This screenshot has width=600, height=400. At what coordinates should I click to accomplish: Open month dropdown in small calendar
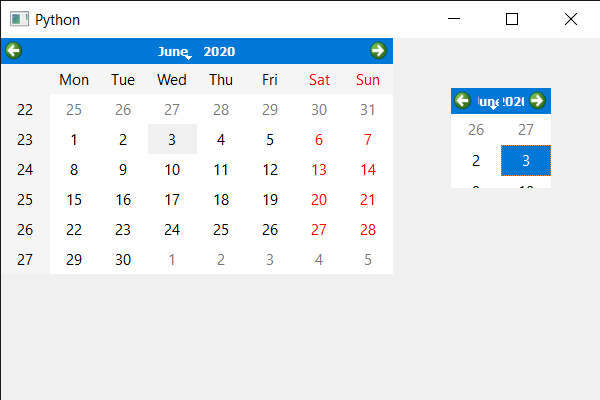[490, 101]
